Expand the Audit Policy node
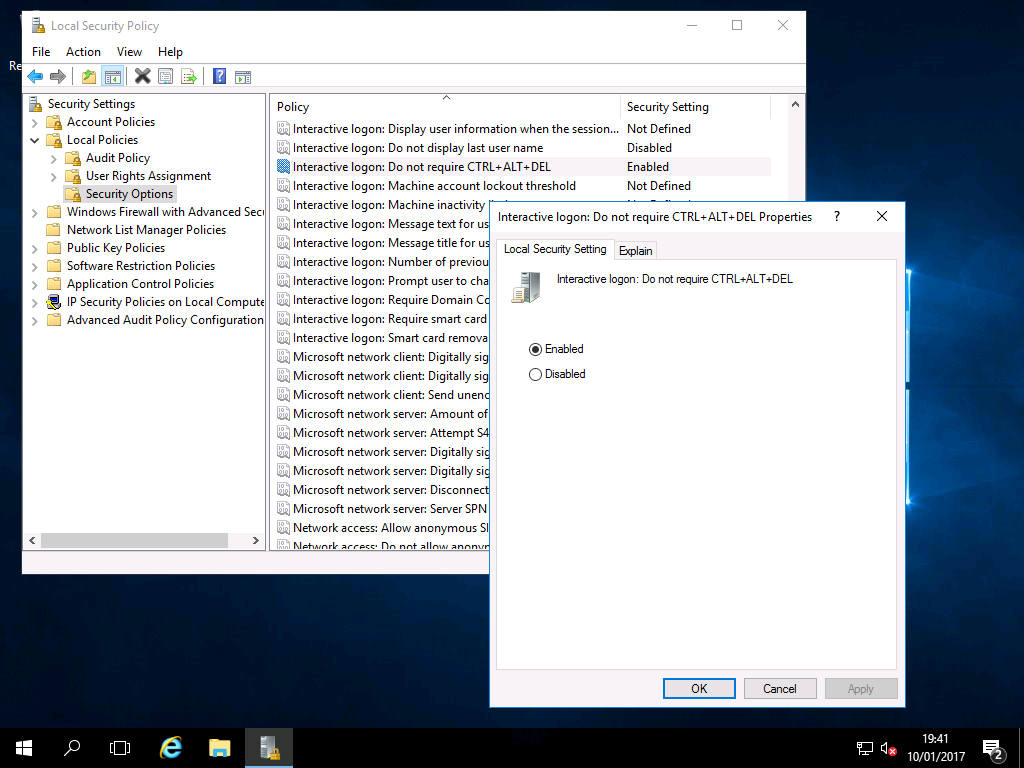 click(54, 158)
